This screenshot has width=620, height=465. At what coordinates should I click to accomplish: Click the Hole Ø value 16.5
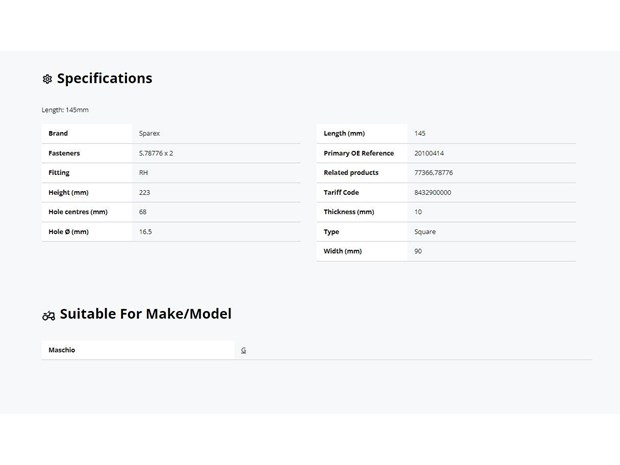145,231
